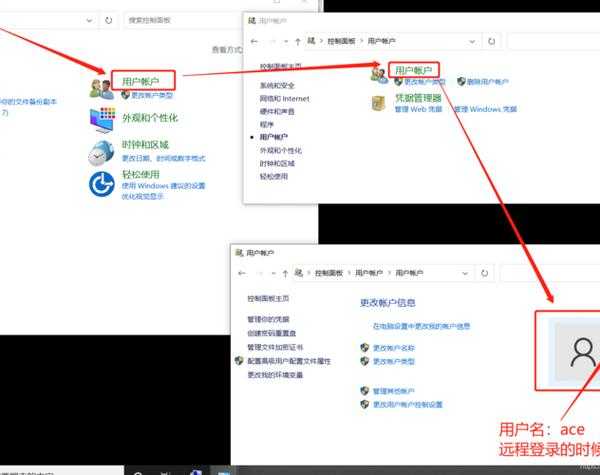600x475 pixels.
Task: Click 更改帐户类型 in left Control Panel window
Action: (x=152, y=95)
